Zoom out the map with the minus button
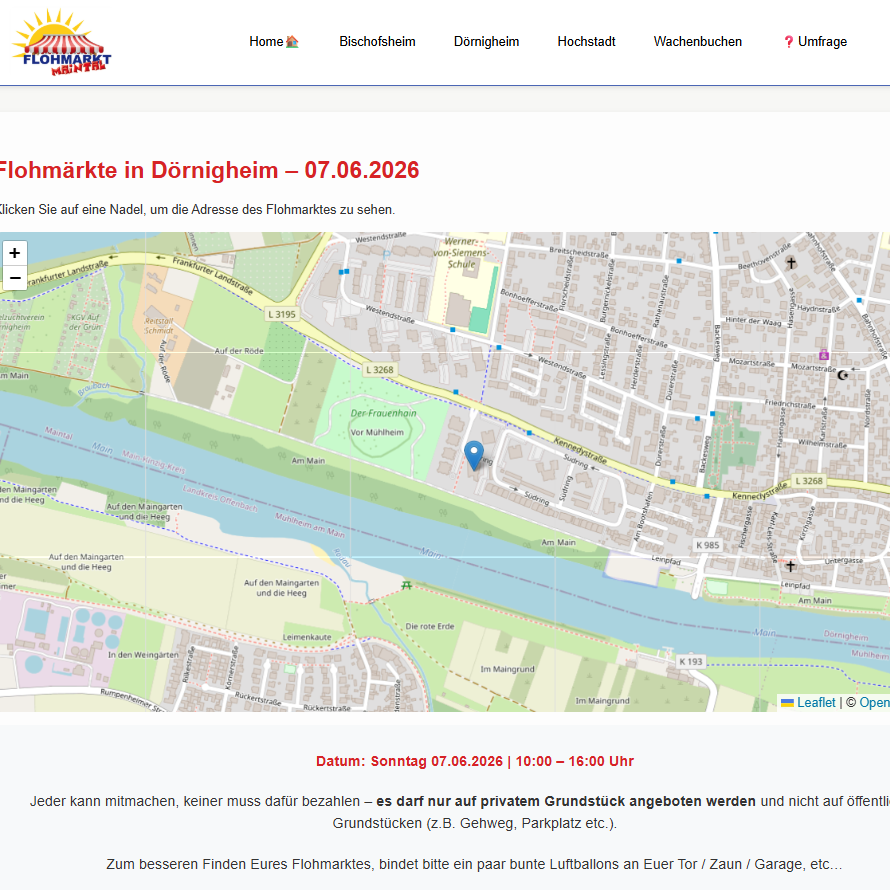890x890 pixels. pyautogui.click(x=15, y=278)
